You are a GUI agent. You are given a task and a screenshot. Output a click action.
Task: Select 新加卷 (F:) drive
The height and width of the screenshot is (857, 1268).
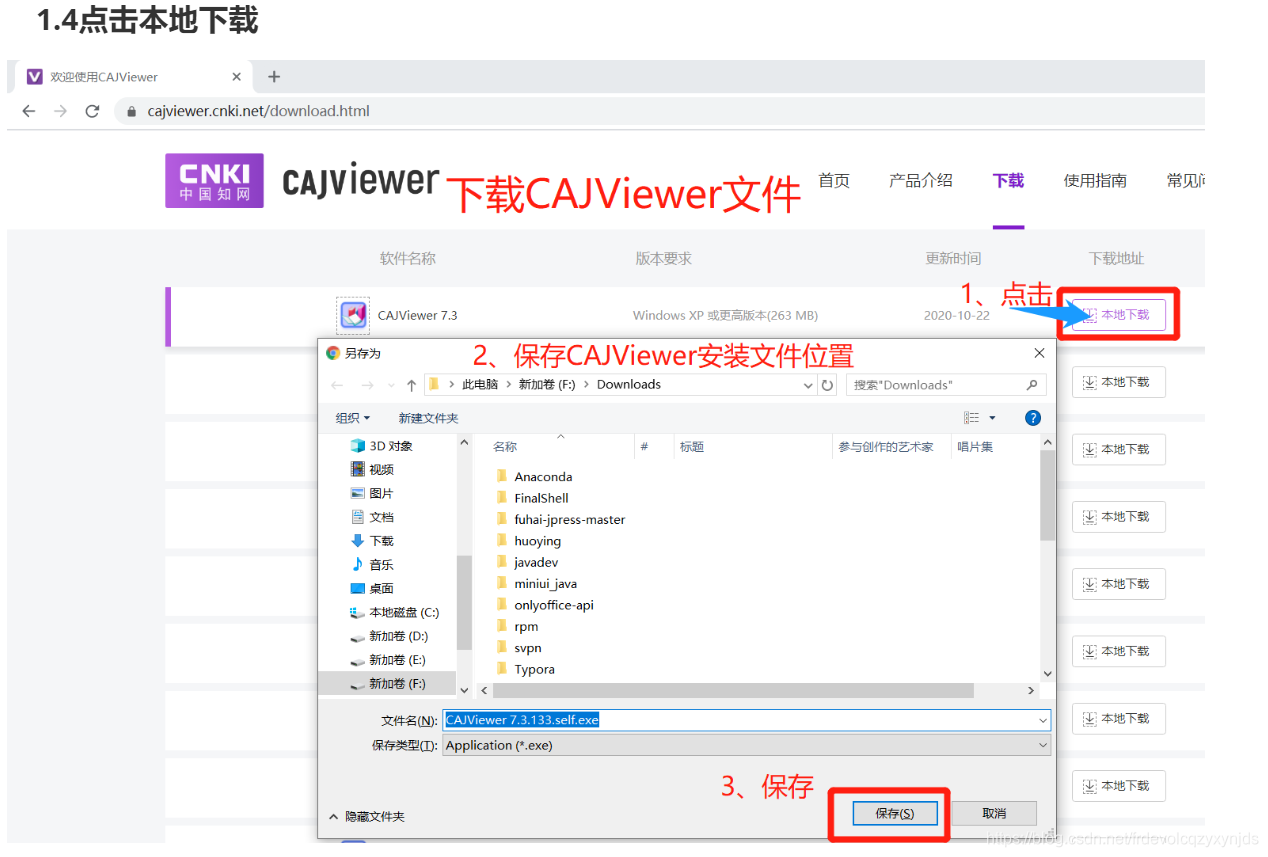click(x=388, y=684)
